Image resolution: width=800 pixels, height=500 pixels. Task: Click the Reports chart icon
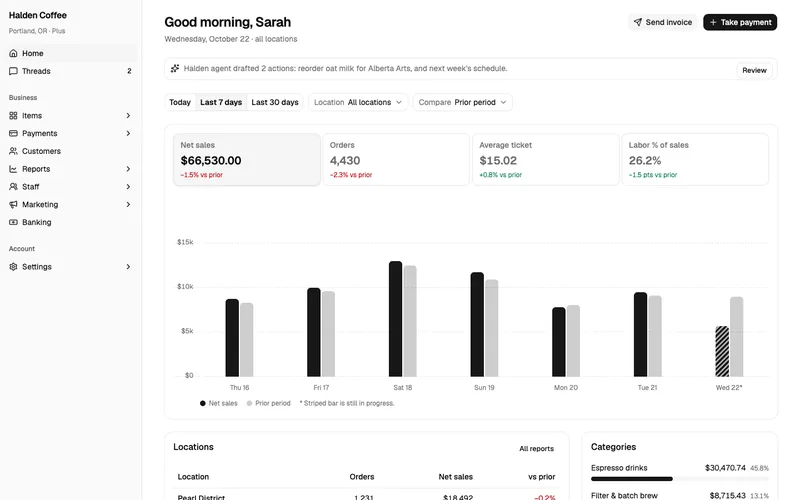pyautogui.click(x=13, y=169)
